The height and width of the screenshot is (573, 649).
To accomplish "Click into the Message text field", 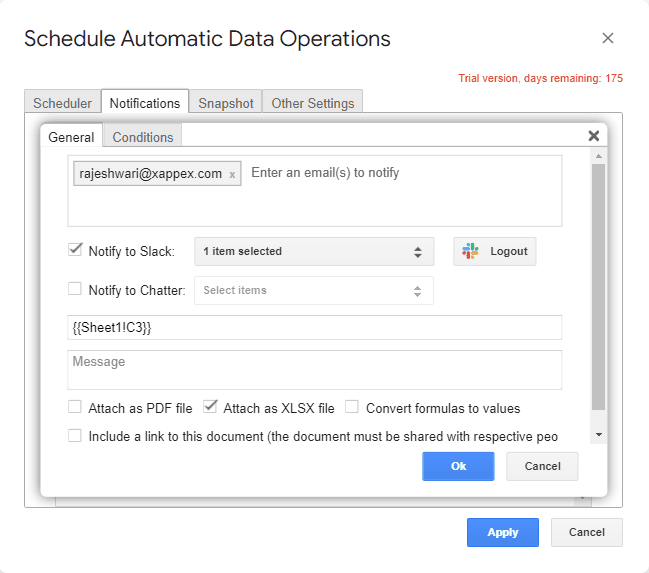I will click(x=314, y=369).
